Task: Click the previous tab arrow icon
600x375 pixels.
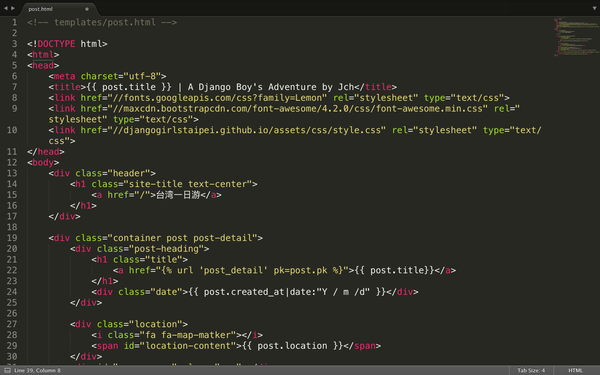Action: [x=6, y=8]
